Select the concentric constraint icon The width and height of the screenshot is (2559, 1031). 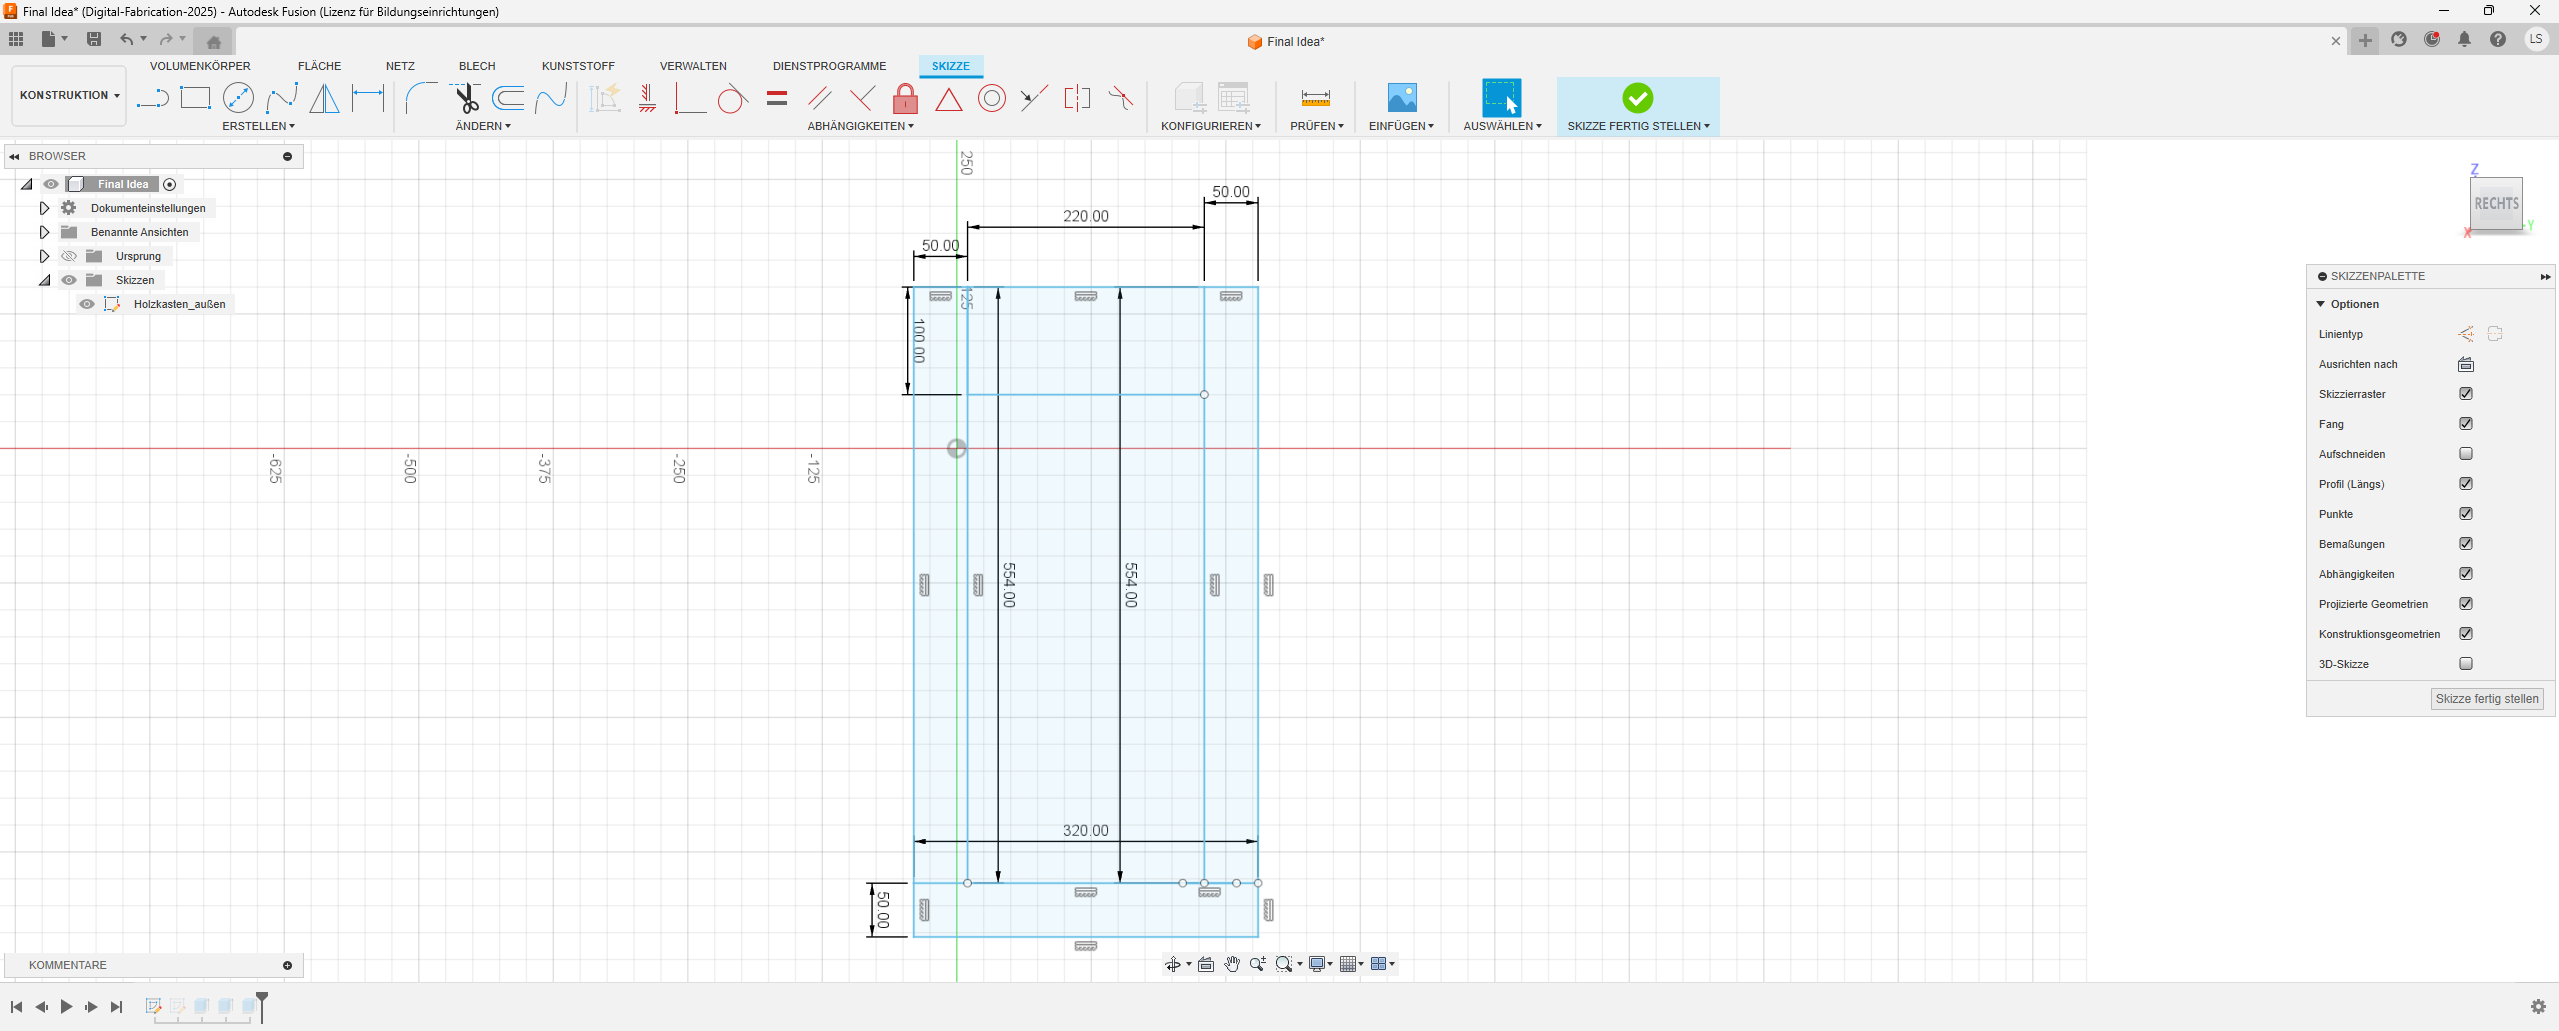[x=991, y=98]
